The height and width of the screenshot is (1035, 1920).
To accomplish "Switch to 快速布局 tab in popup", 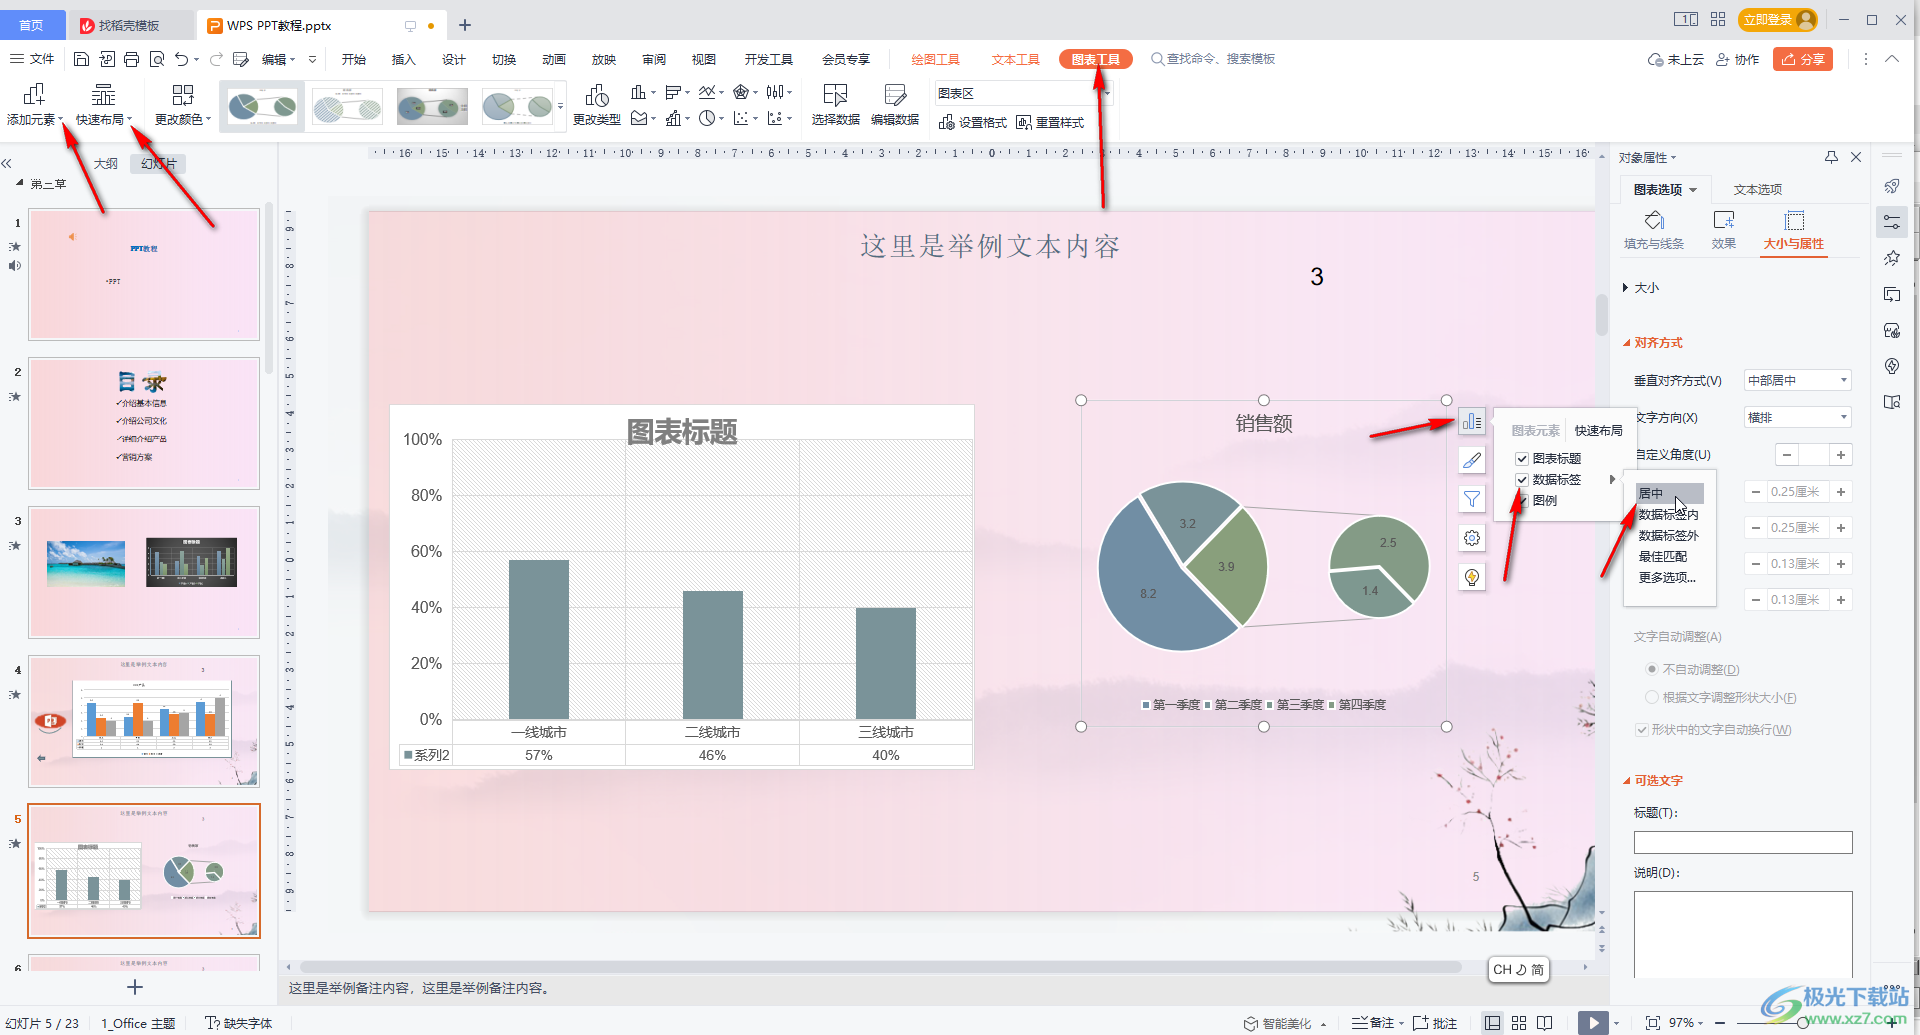I will 1598,431.
